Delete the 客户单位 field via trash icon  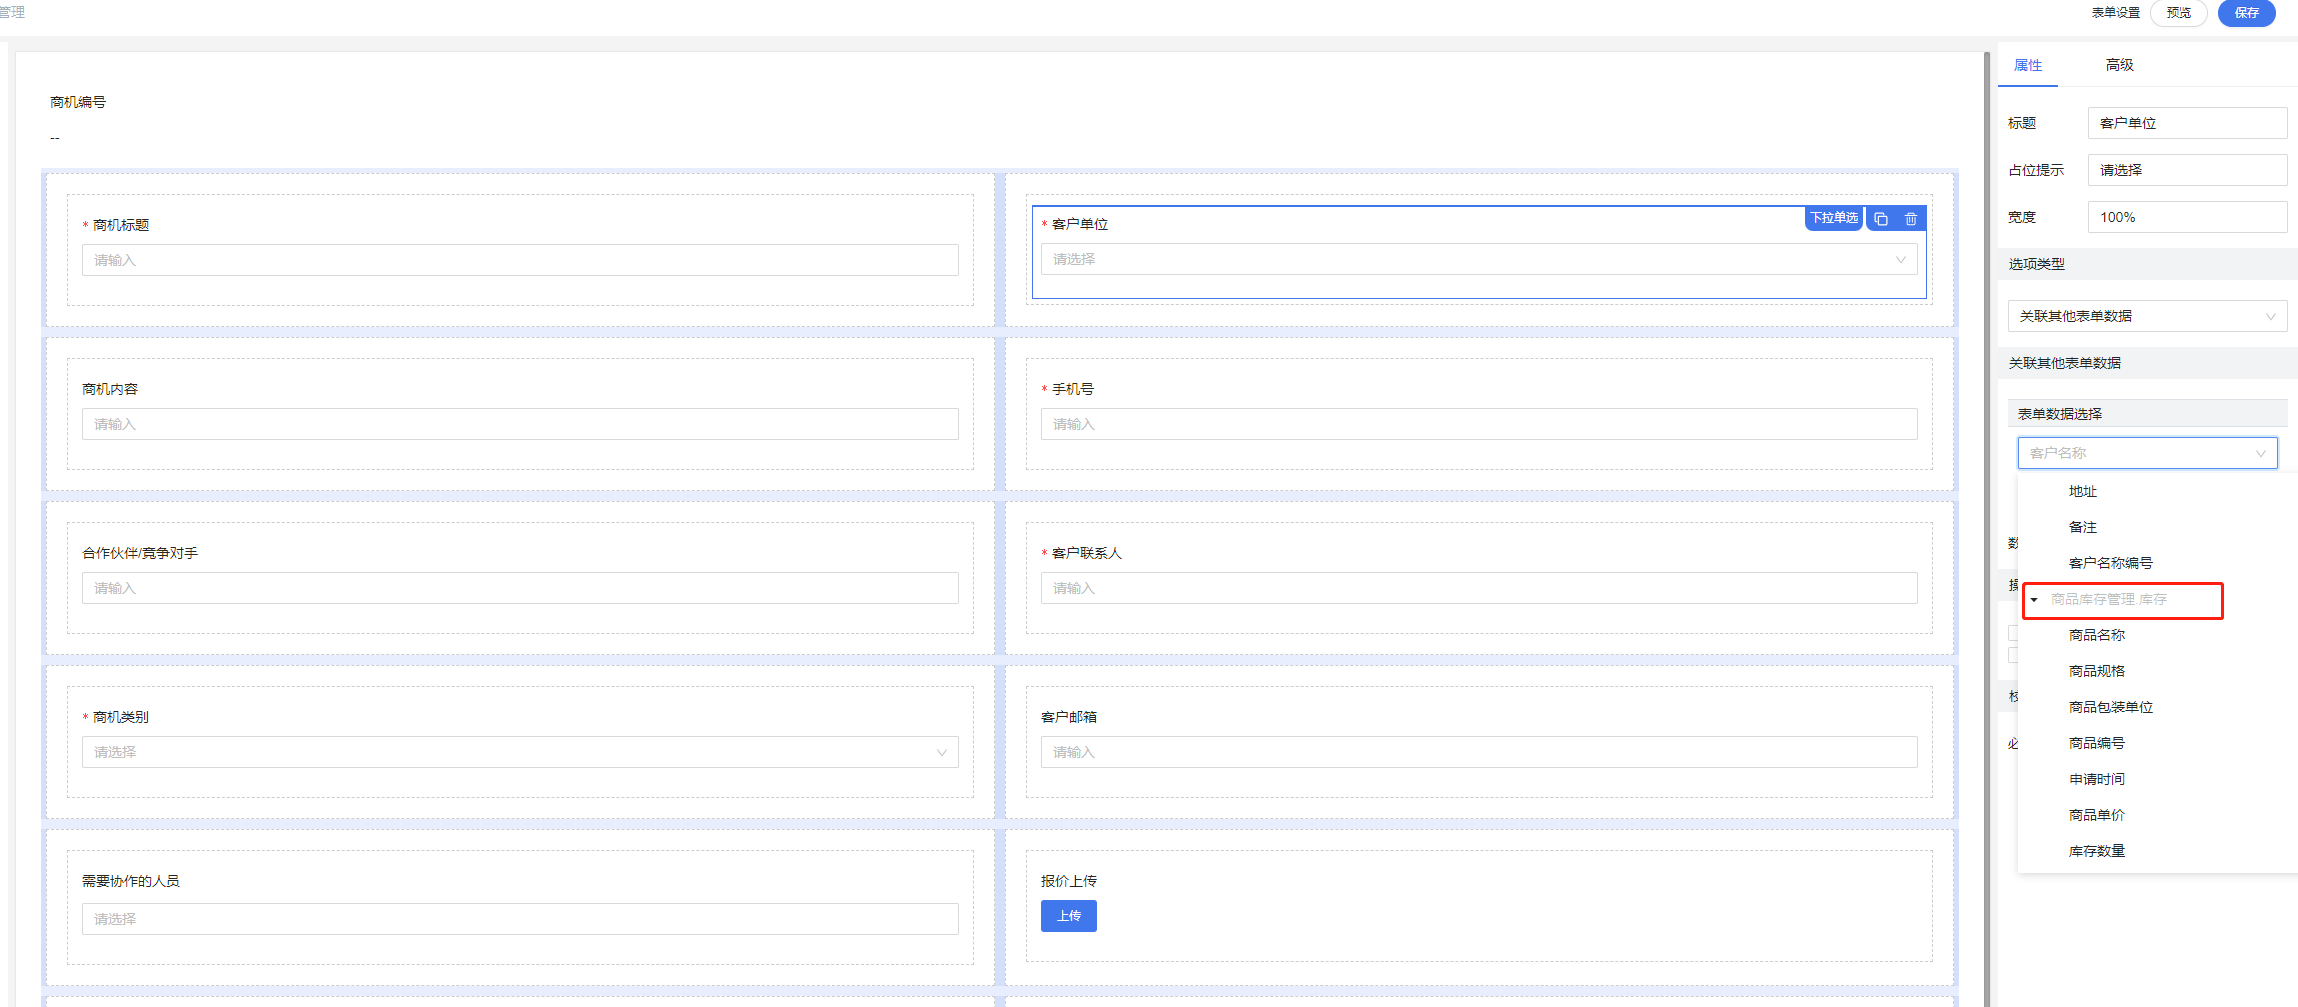click(x=1911, y=219)
